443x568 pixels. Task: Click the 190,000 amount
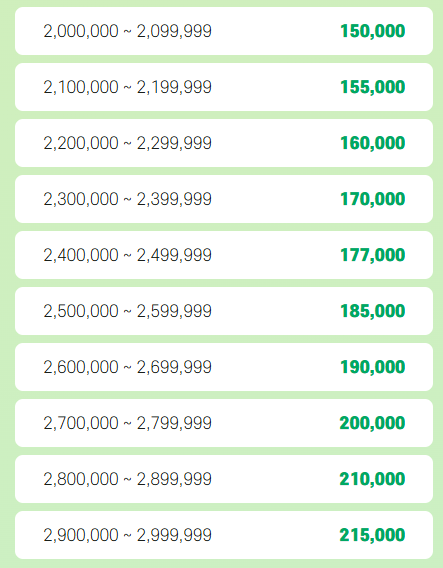click(x=372, y=367)
